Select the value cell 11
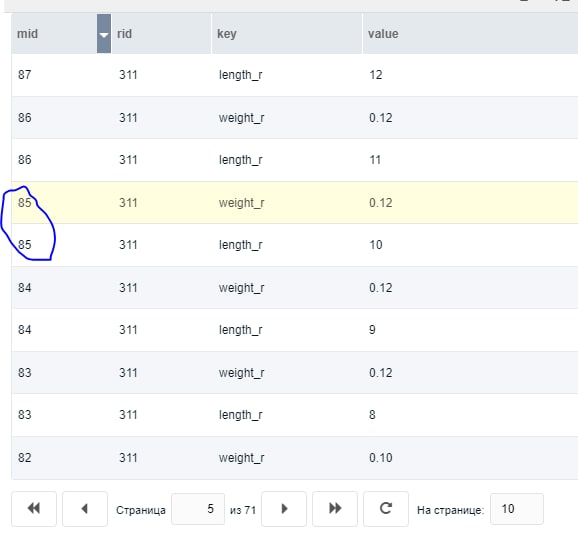 (375, 160)
